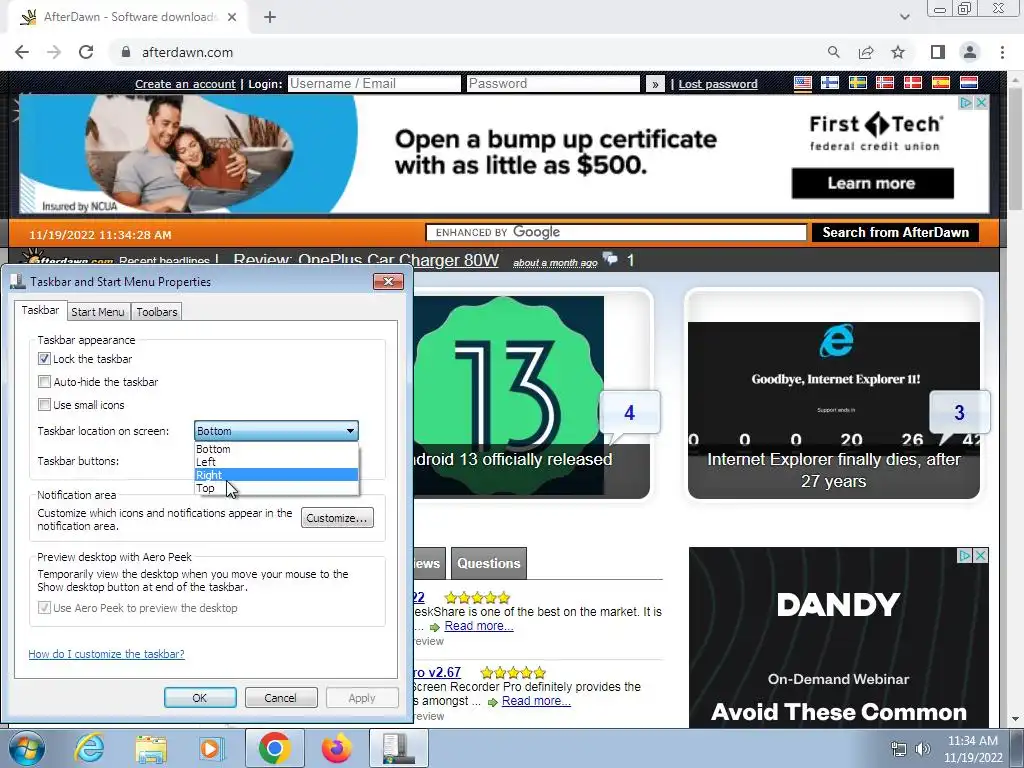Go back using Chrome's back arrow
Screen dimensions: 1024x768
click(x=22, y=52)
